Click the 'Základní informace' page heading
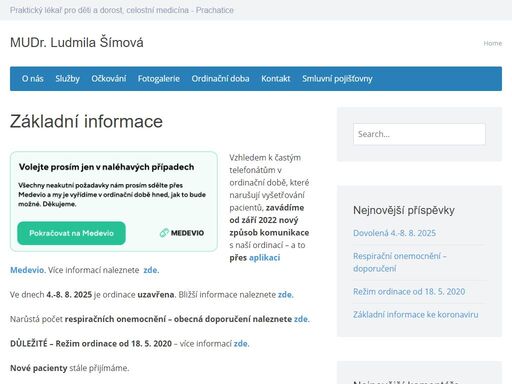512x384 pixels. (86, 121)
